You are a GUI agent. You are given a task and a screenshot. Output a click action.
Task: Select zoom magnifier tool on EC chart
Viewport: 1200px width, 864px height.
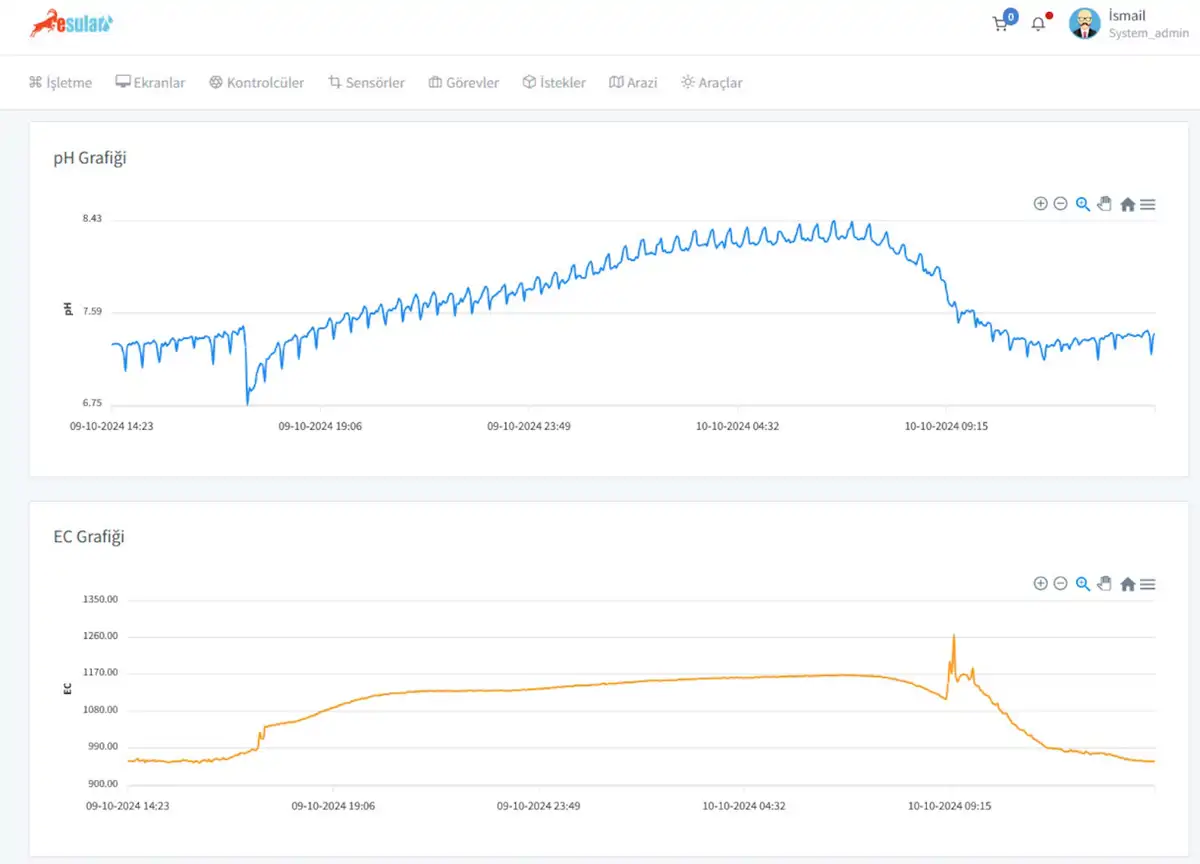click(x=1082, y=584)
